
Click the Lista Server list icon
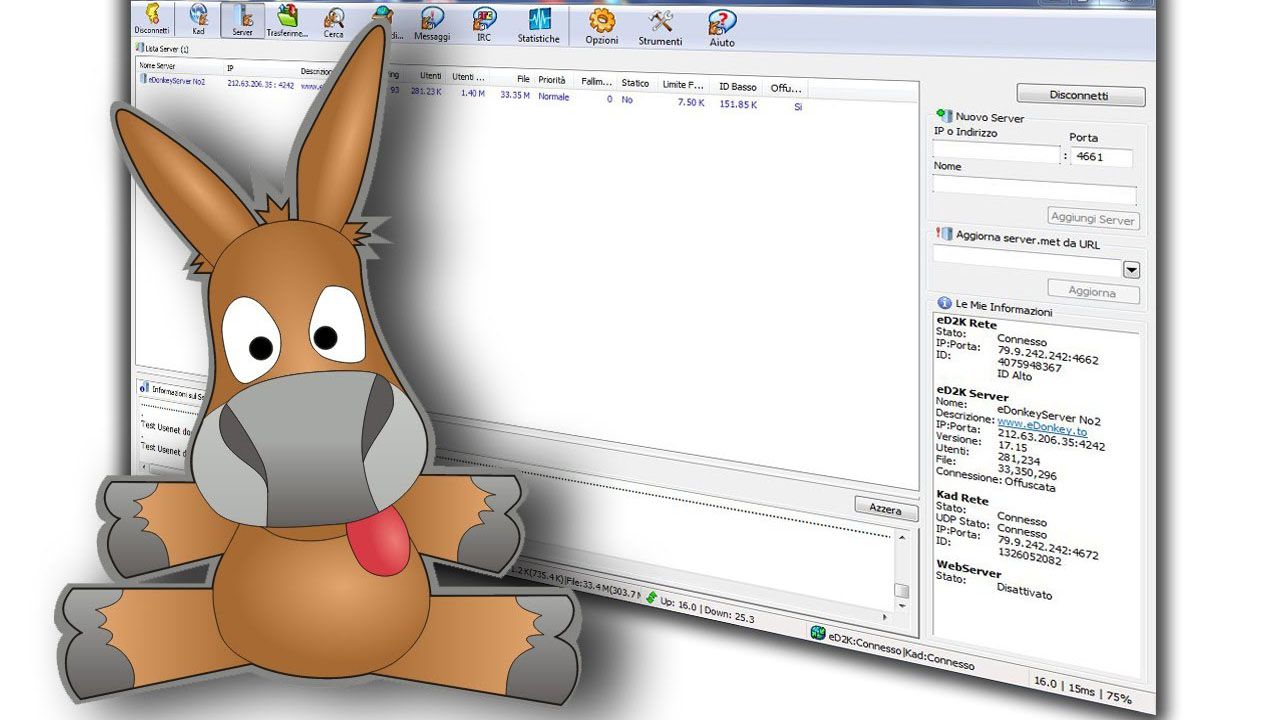click(140, 48)
